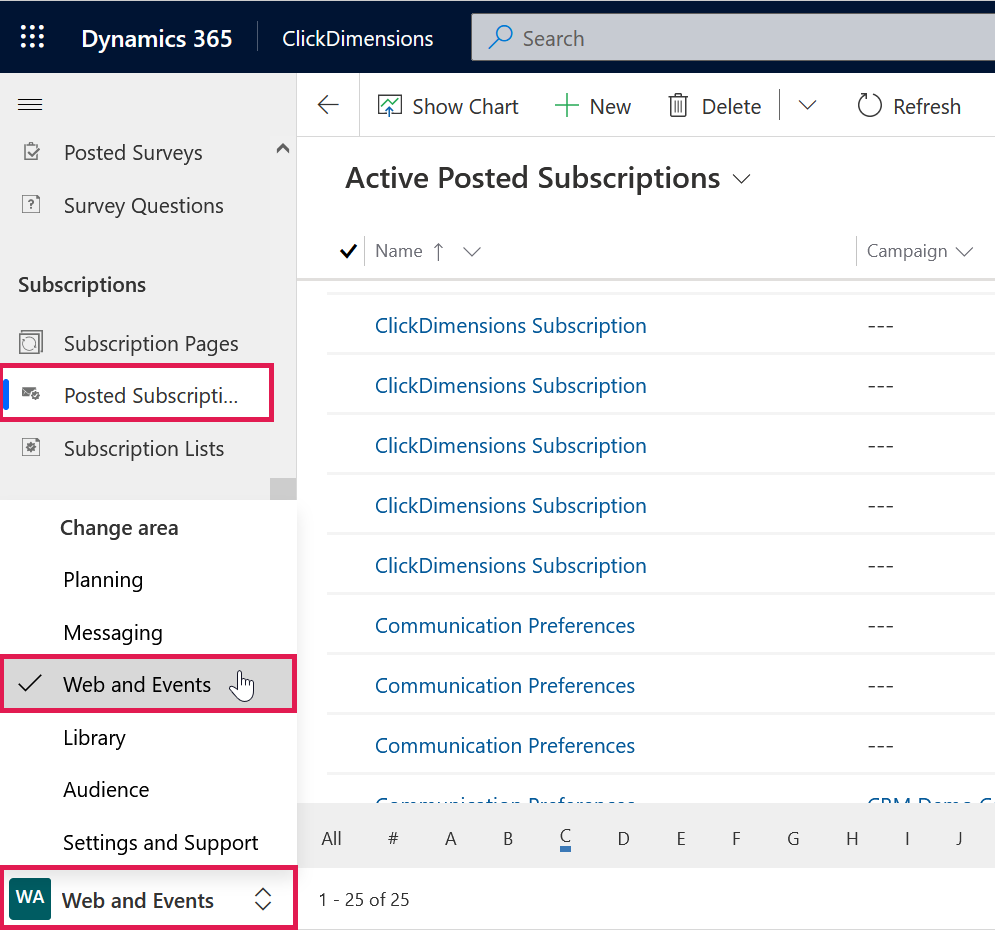Click the circular Refresh icon

[x=869, y=106]
